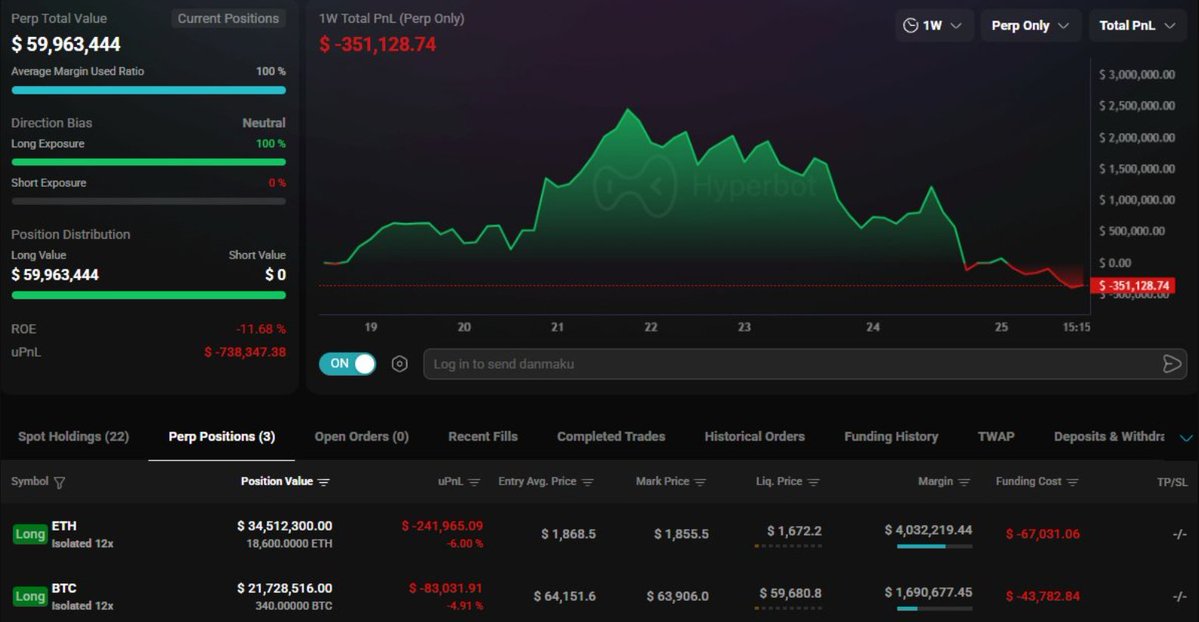This screenshot has width=1199, height=622.
Task: Click the send danmaku arrow icon
Action: (x=1171, y=364)
